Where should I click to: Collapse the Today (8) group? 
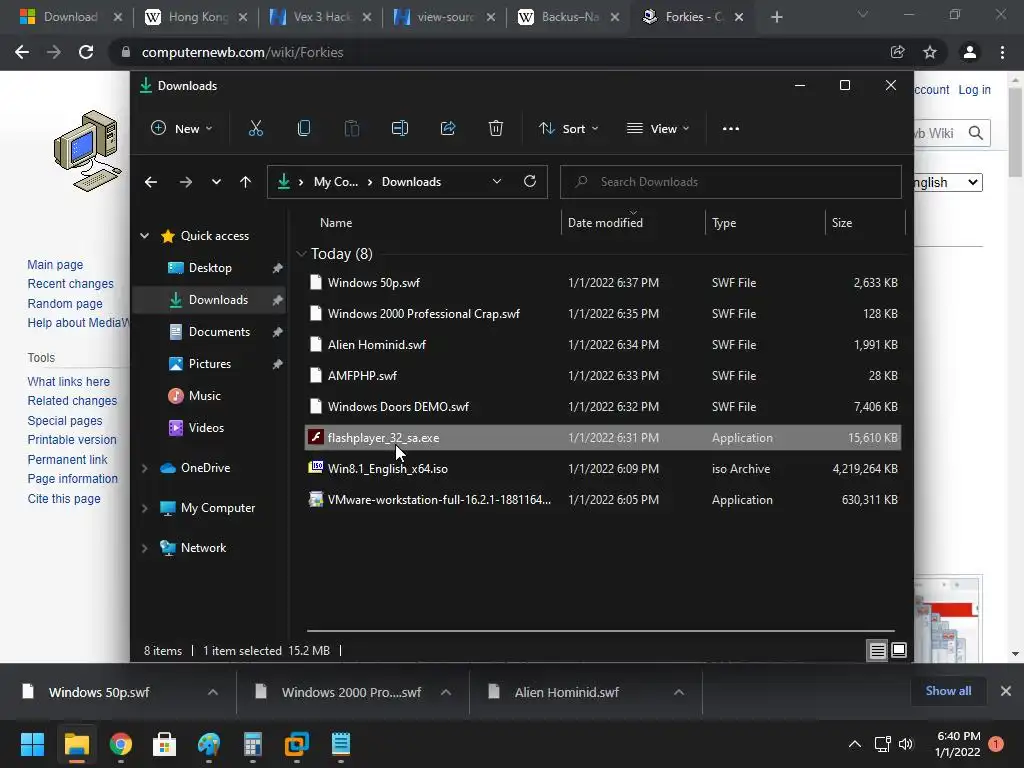pos(301,254)
